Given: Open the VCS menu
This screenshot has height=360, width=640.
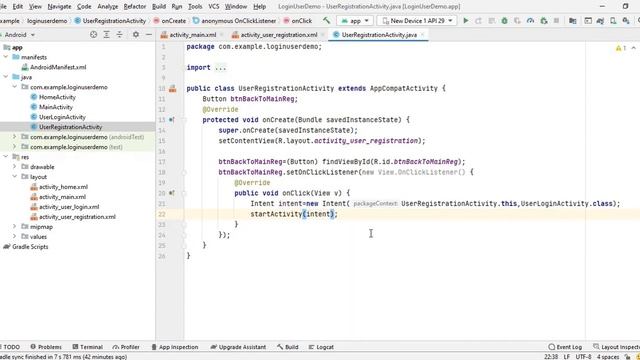Looking at the screenshot, I should pyautogui.click(x=214, y=7).
